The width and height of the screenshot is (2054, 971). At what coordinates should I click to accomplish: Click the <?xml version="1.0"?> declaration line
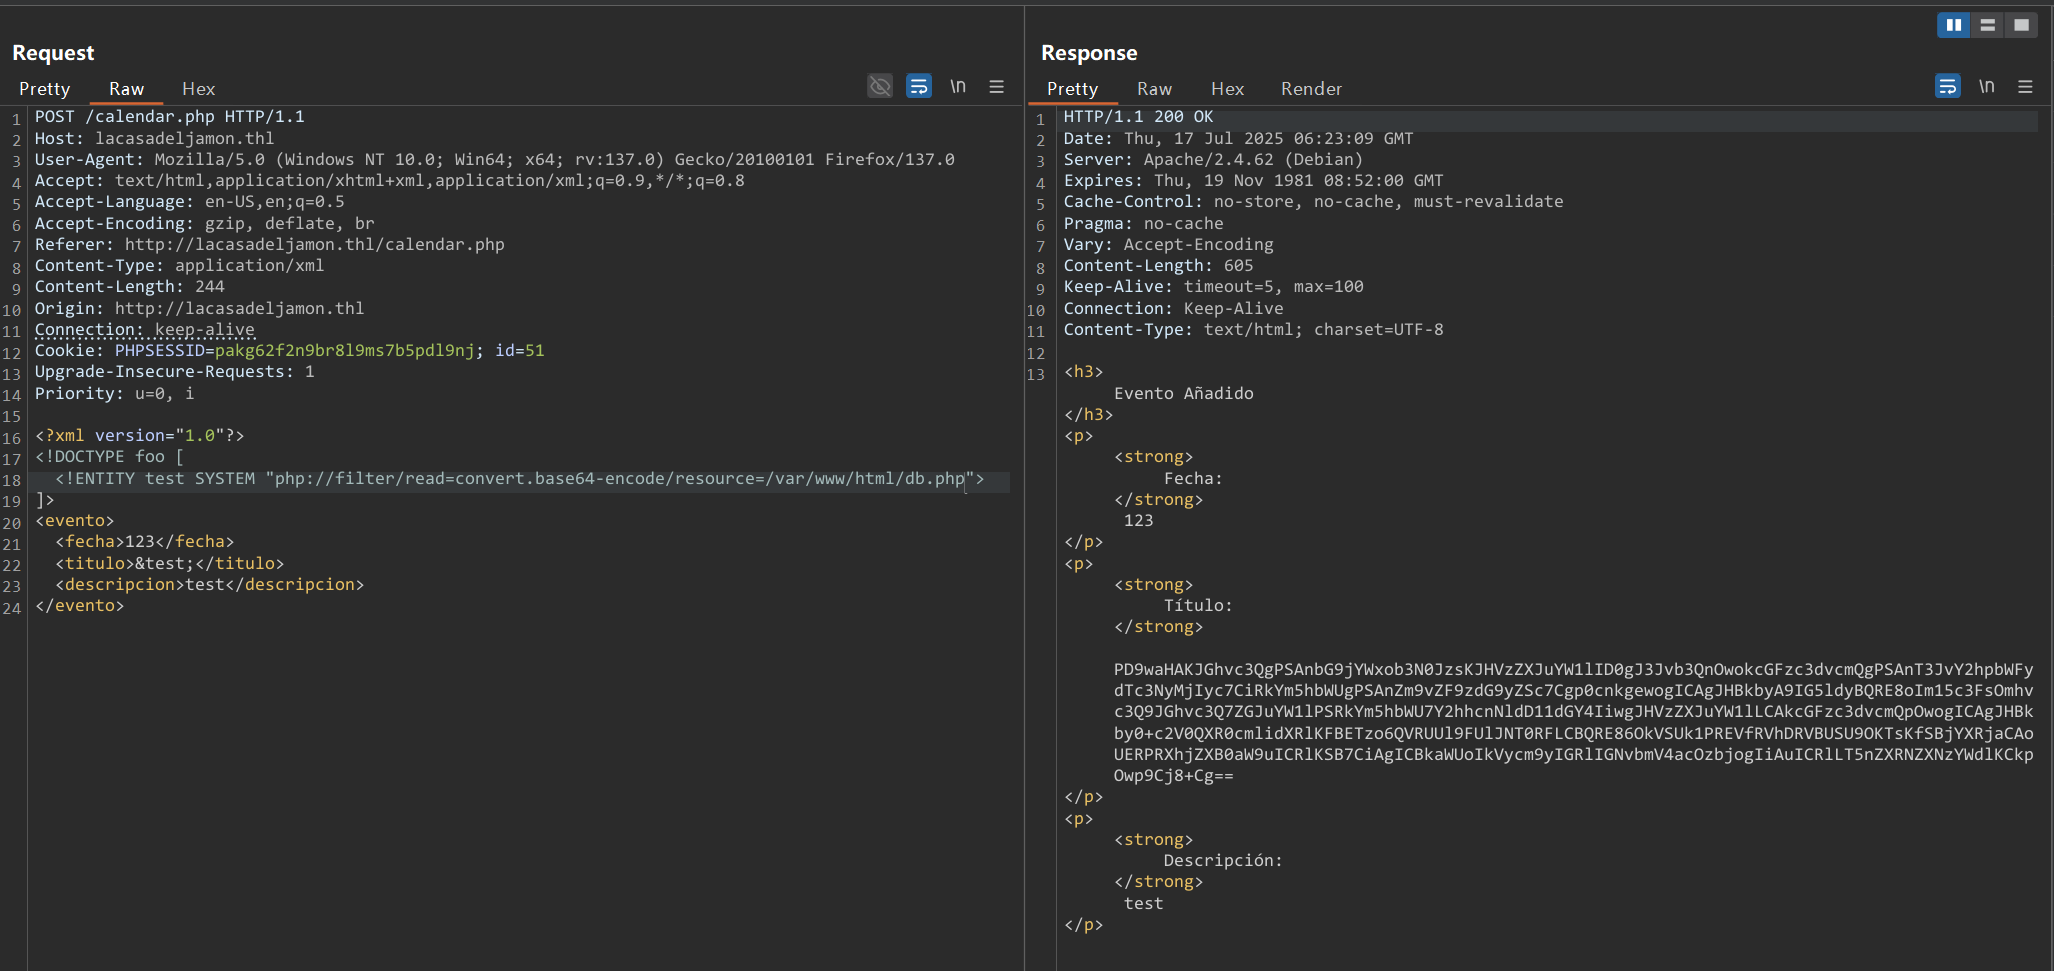140,435
